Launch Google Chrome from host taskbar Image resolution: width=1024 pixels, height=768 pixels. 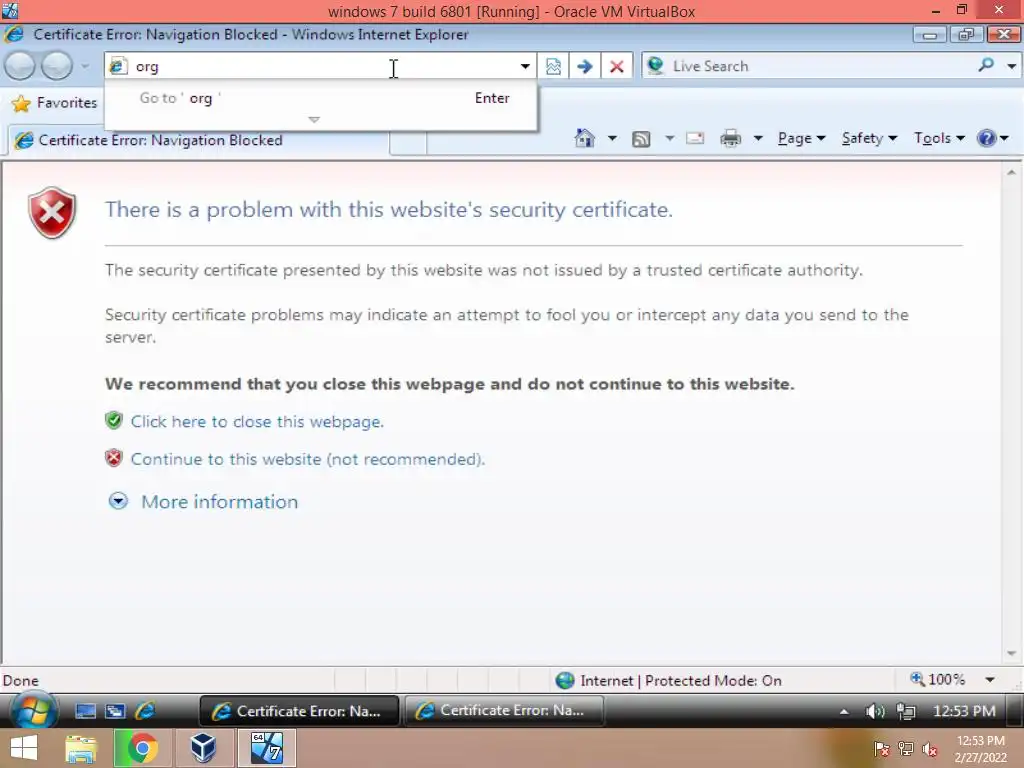(142, 748)
